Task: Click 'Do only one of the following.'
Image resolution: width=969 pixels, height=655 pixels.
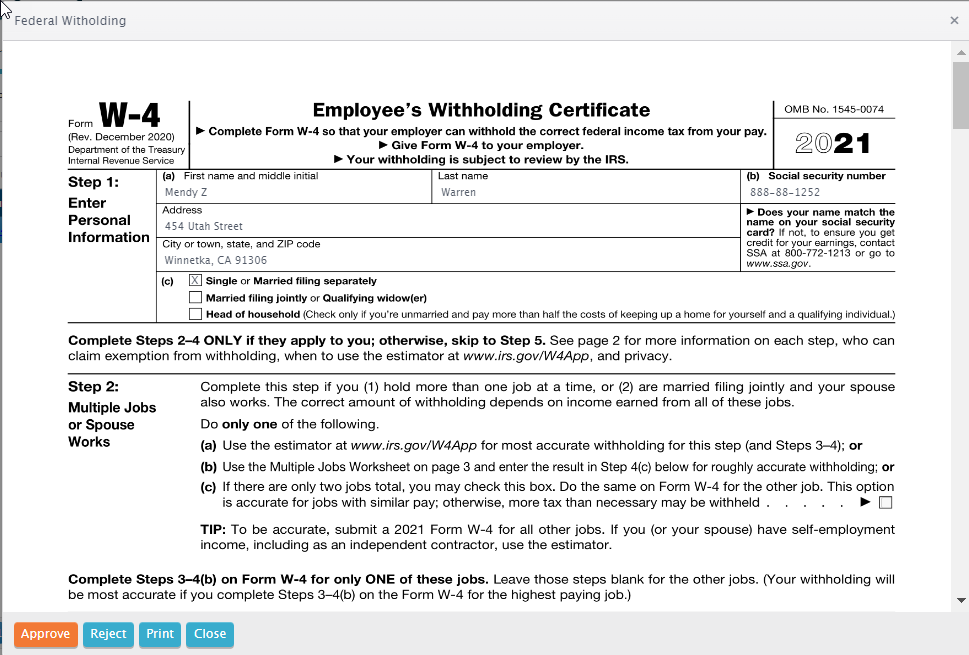Action: pos(289,425)
